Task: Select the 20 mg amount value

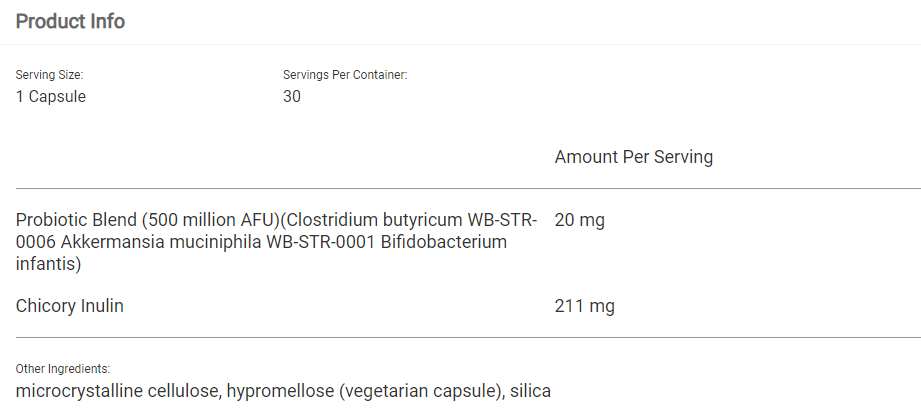Action: pyautogui.click(x=579, y=220)
